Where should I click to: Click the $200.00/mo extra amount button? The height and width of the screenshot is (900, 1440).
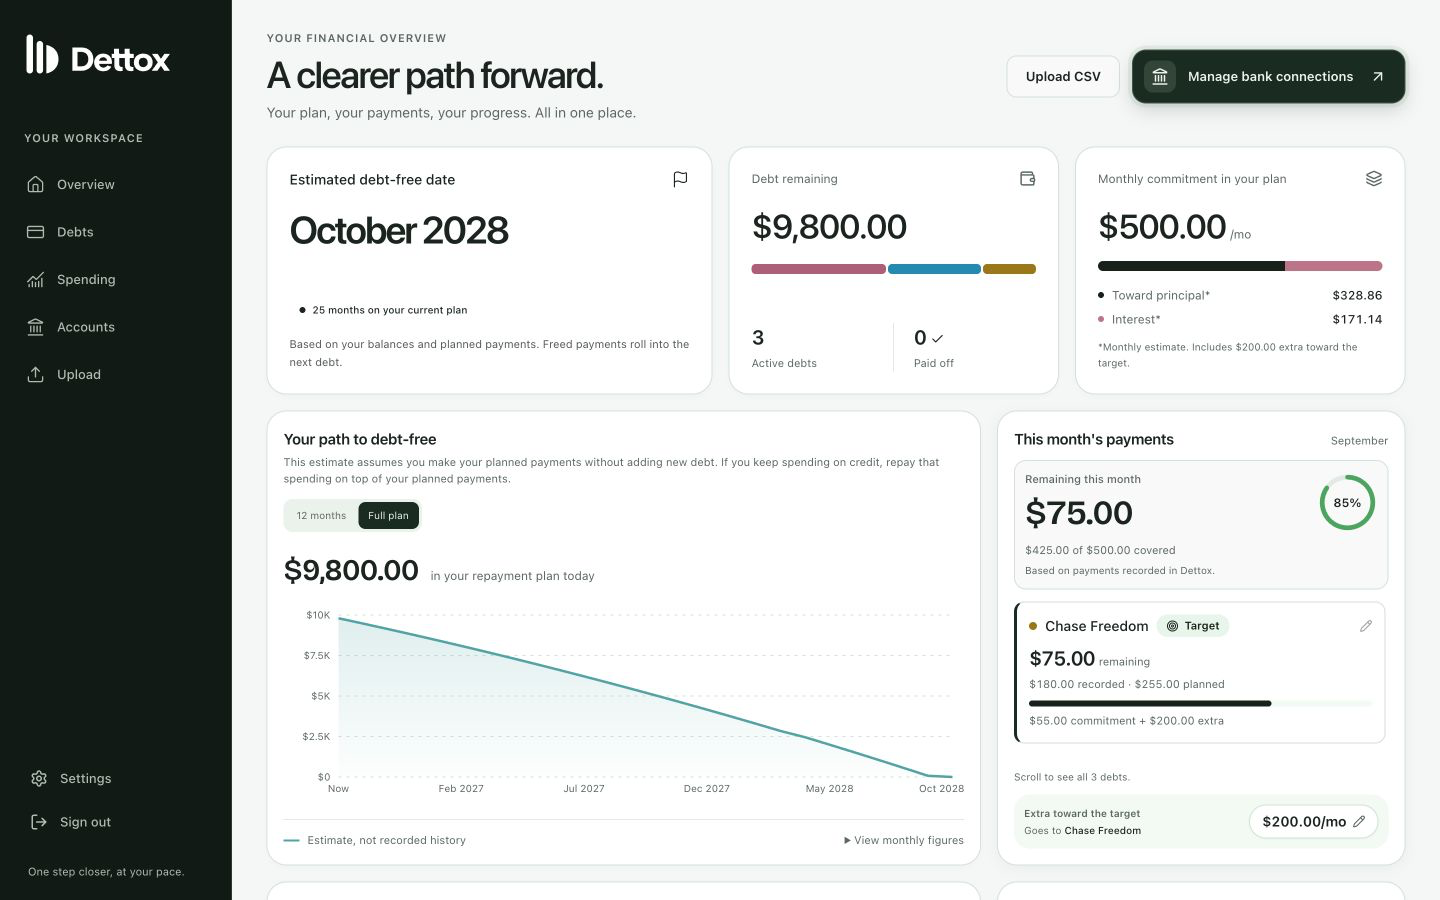(1313, 822)
